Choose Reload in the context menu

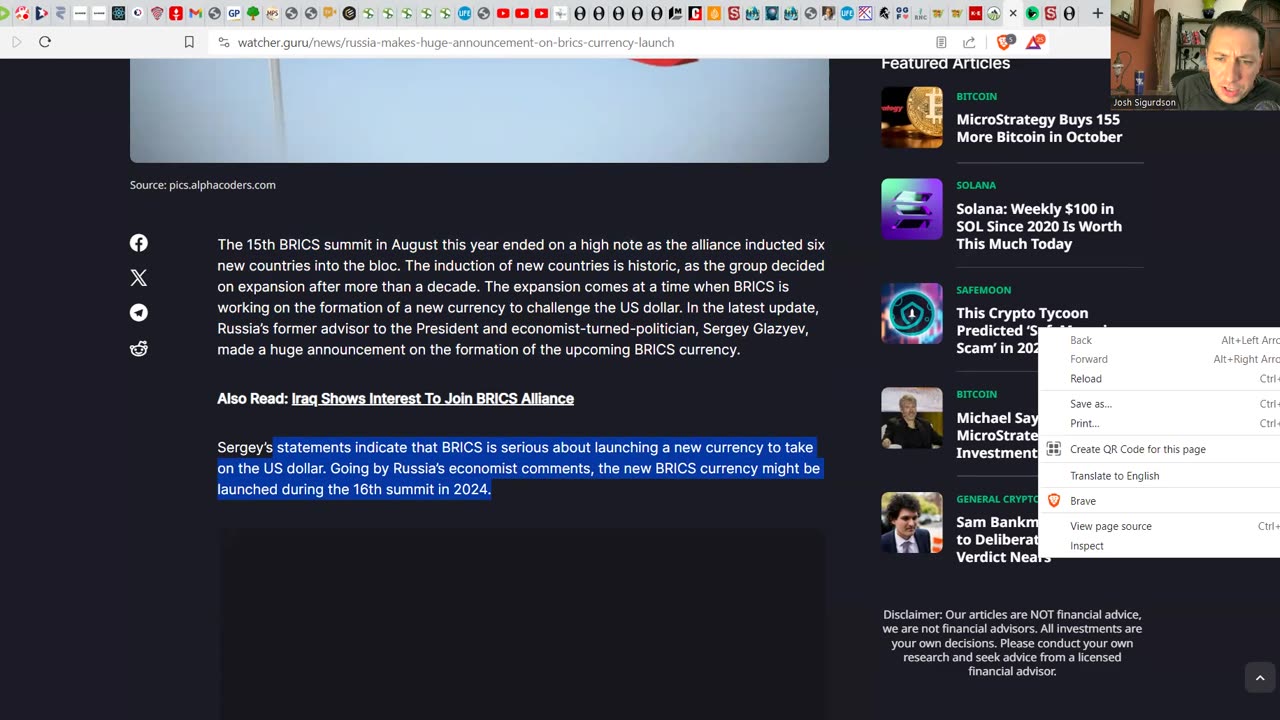[1159, 379]
